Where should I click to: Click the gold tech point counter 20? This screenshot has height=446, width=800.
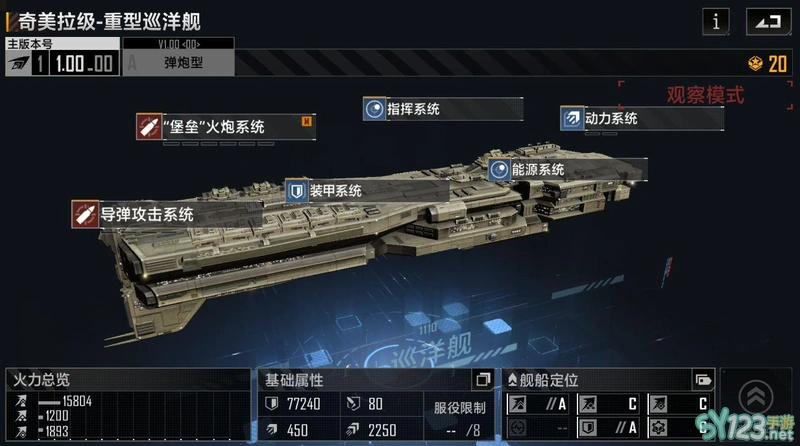768,64
